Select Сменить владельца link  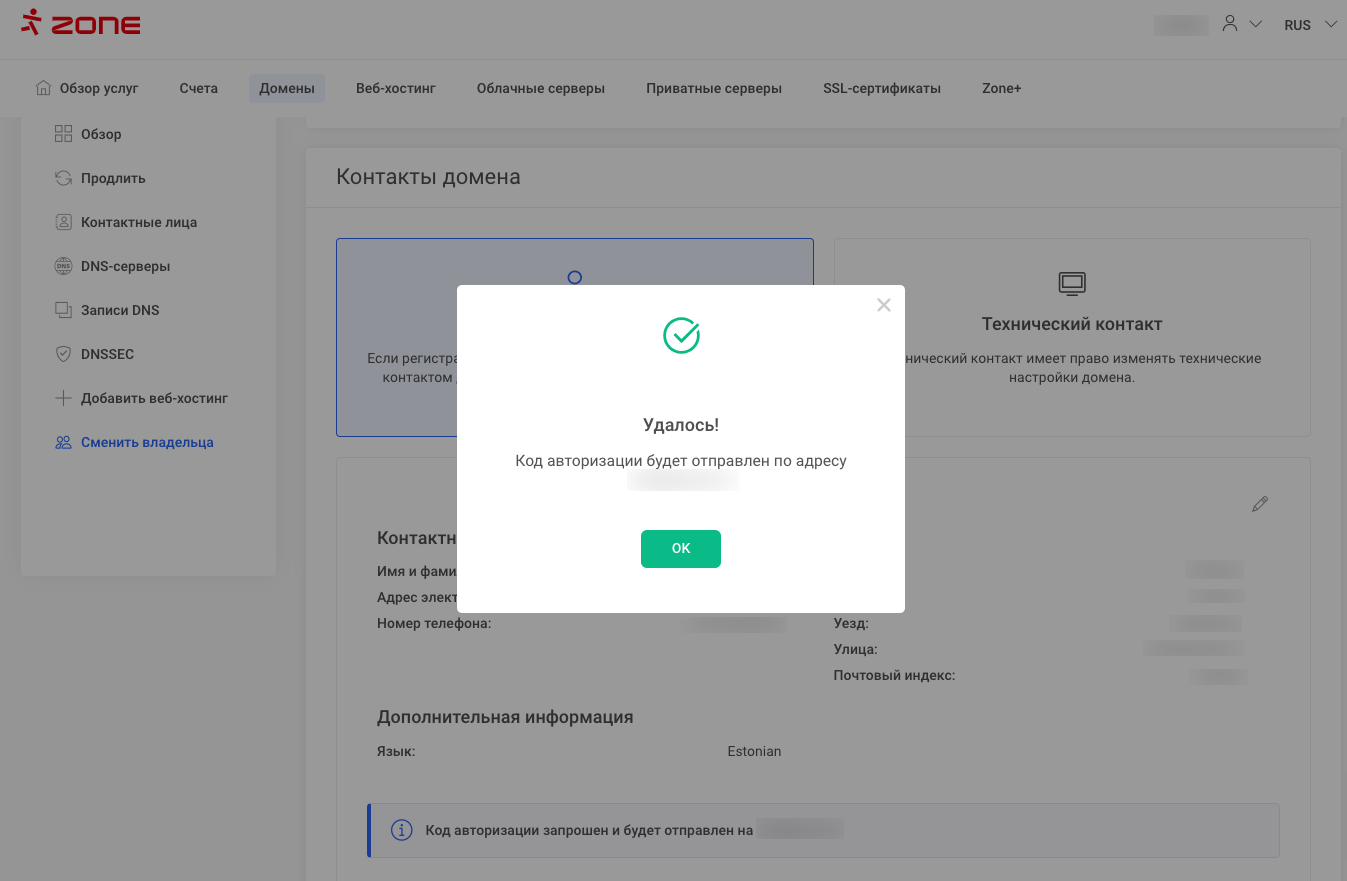point(147,442)
